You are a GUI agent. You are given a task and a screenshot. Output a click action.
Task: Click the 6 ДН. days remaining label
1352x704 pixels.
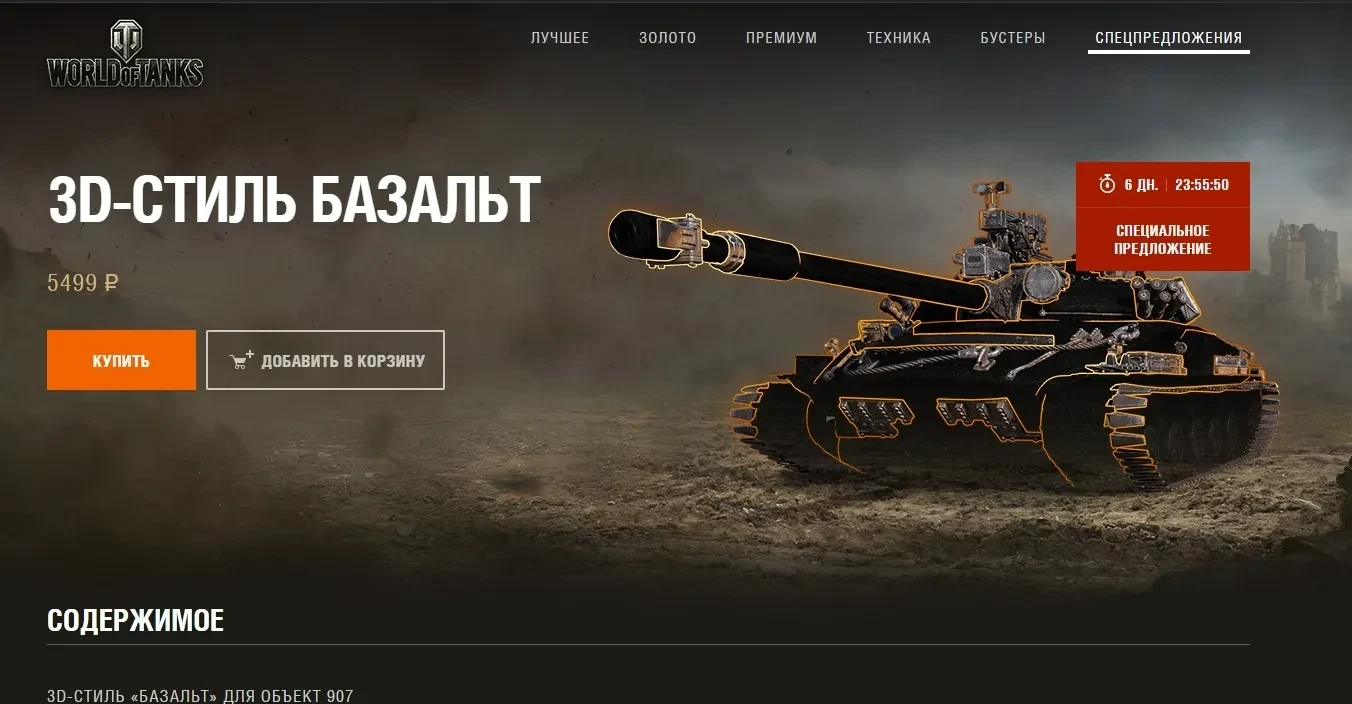(x=1141, y=185)
